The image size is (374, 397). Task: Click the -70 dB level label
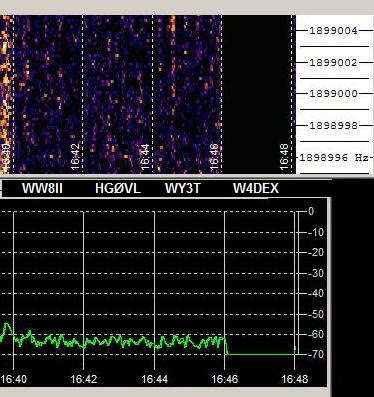pos(316,354)
